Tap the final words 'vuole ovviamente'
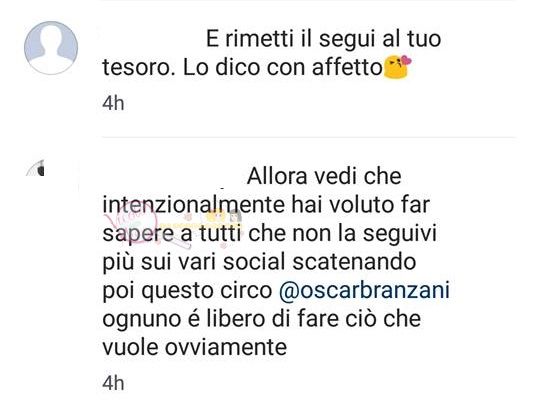Image resolution: width=540 pixels, height=401 pixels. coord(195,347)
